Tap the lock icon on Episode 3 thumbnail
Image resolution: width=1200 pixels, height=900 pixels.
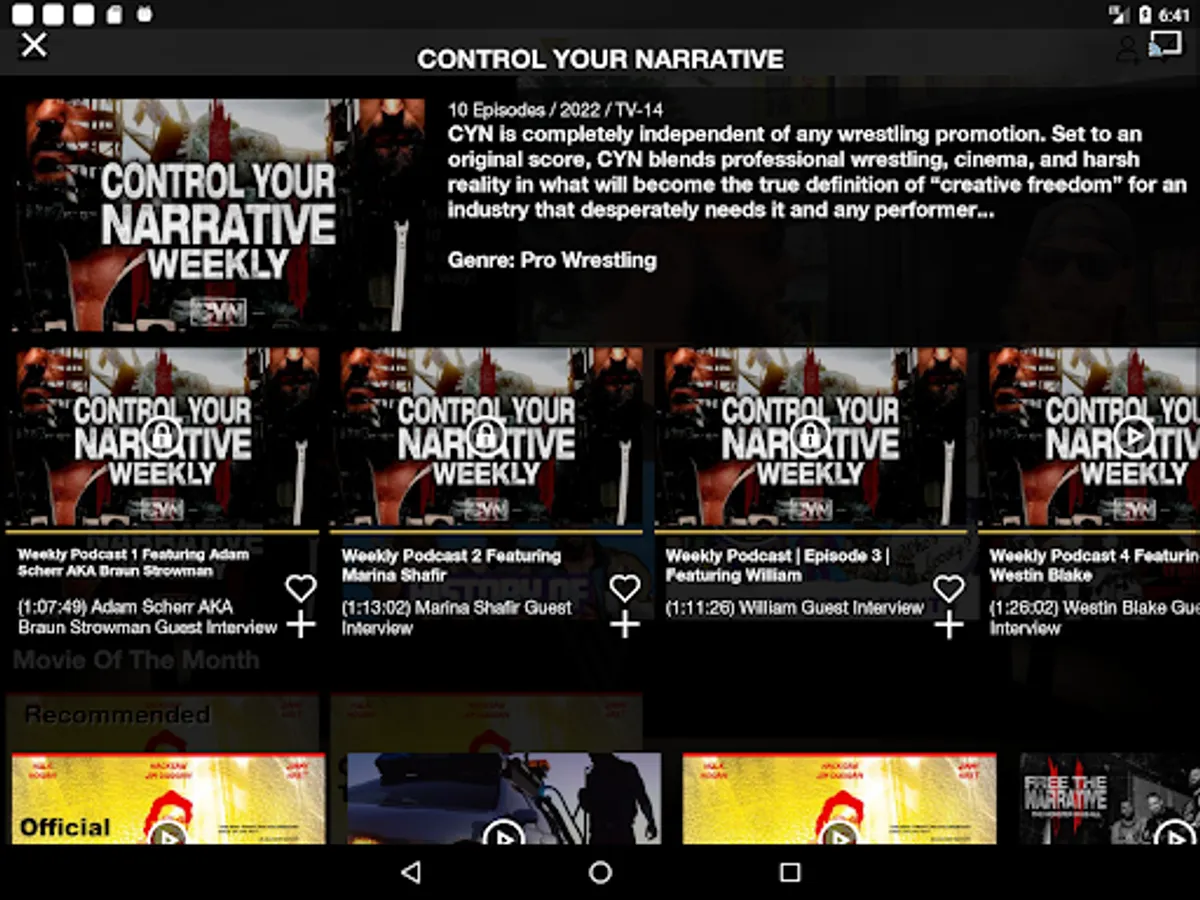pyautogui.click(x=810, y=436)
